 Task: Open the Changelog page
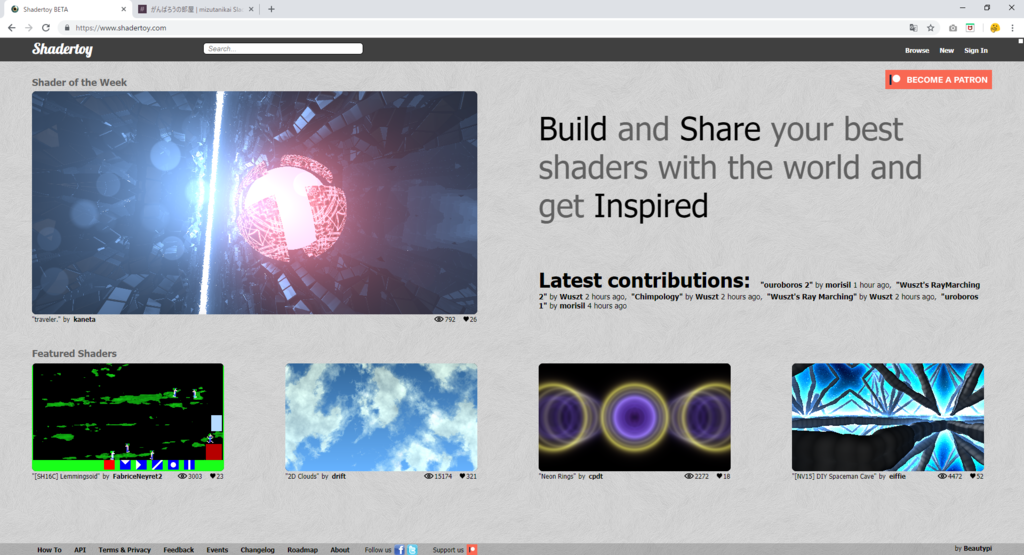[257, 550]
